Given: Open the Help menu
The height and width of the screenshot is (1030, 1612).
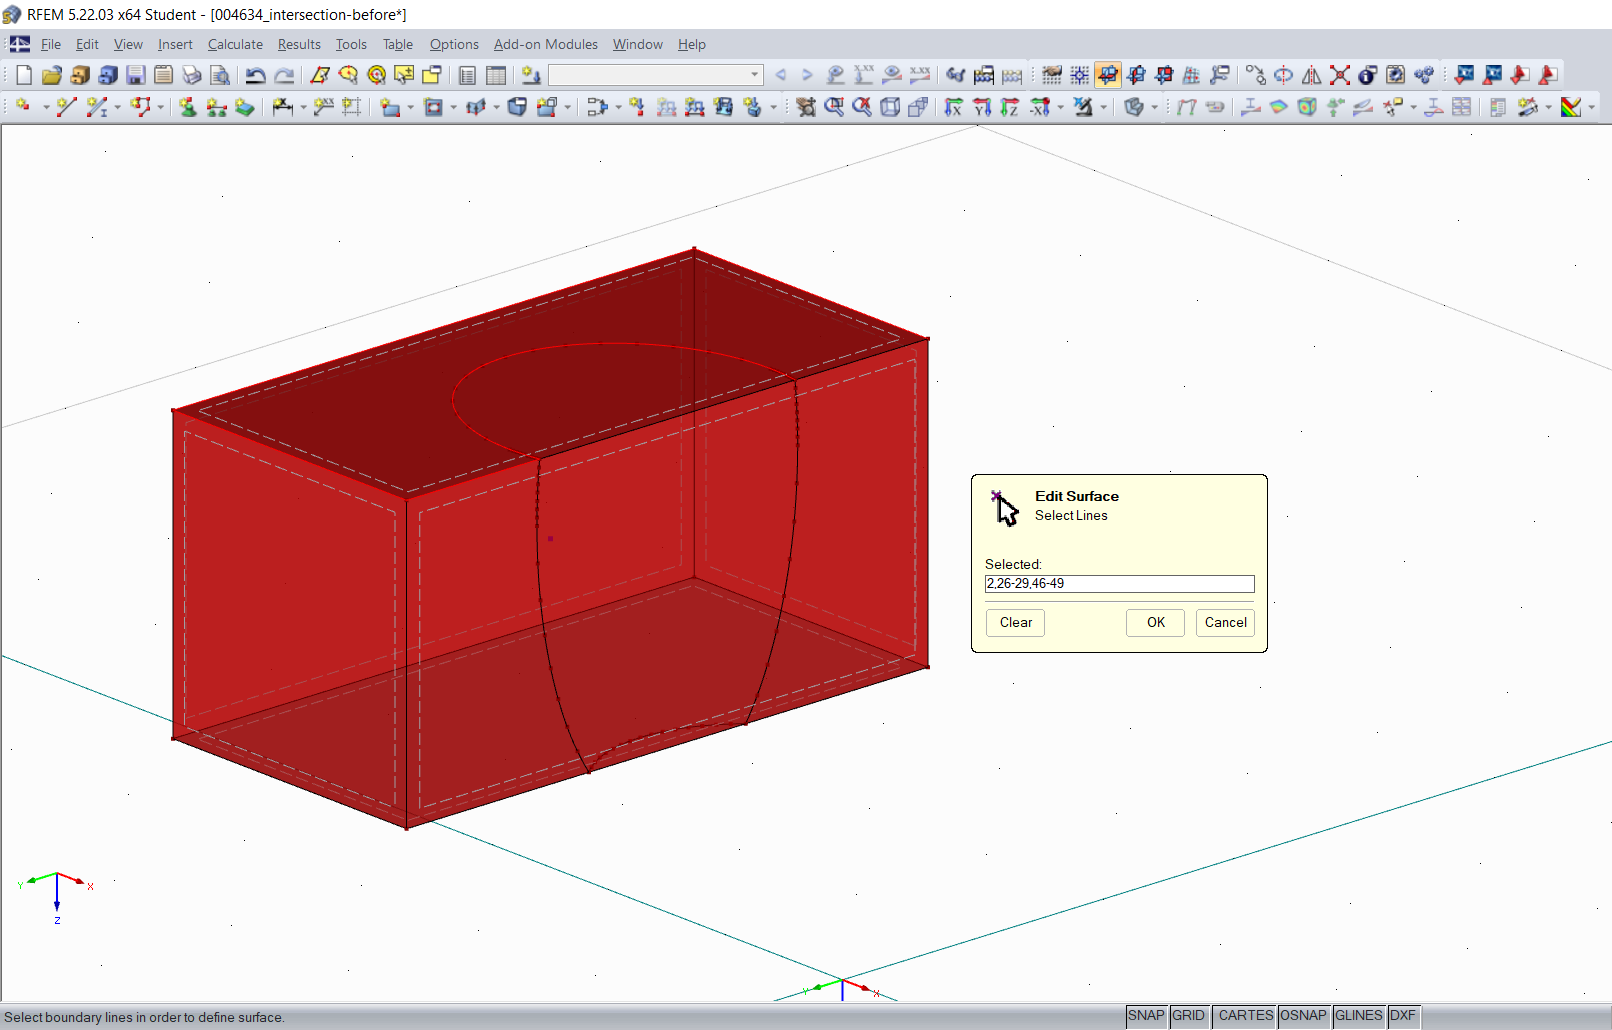Looking at the screenshot, I should pyautogui.click(x=692, y=44).
